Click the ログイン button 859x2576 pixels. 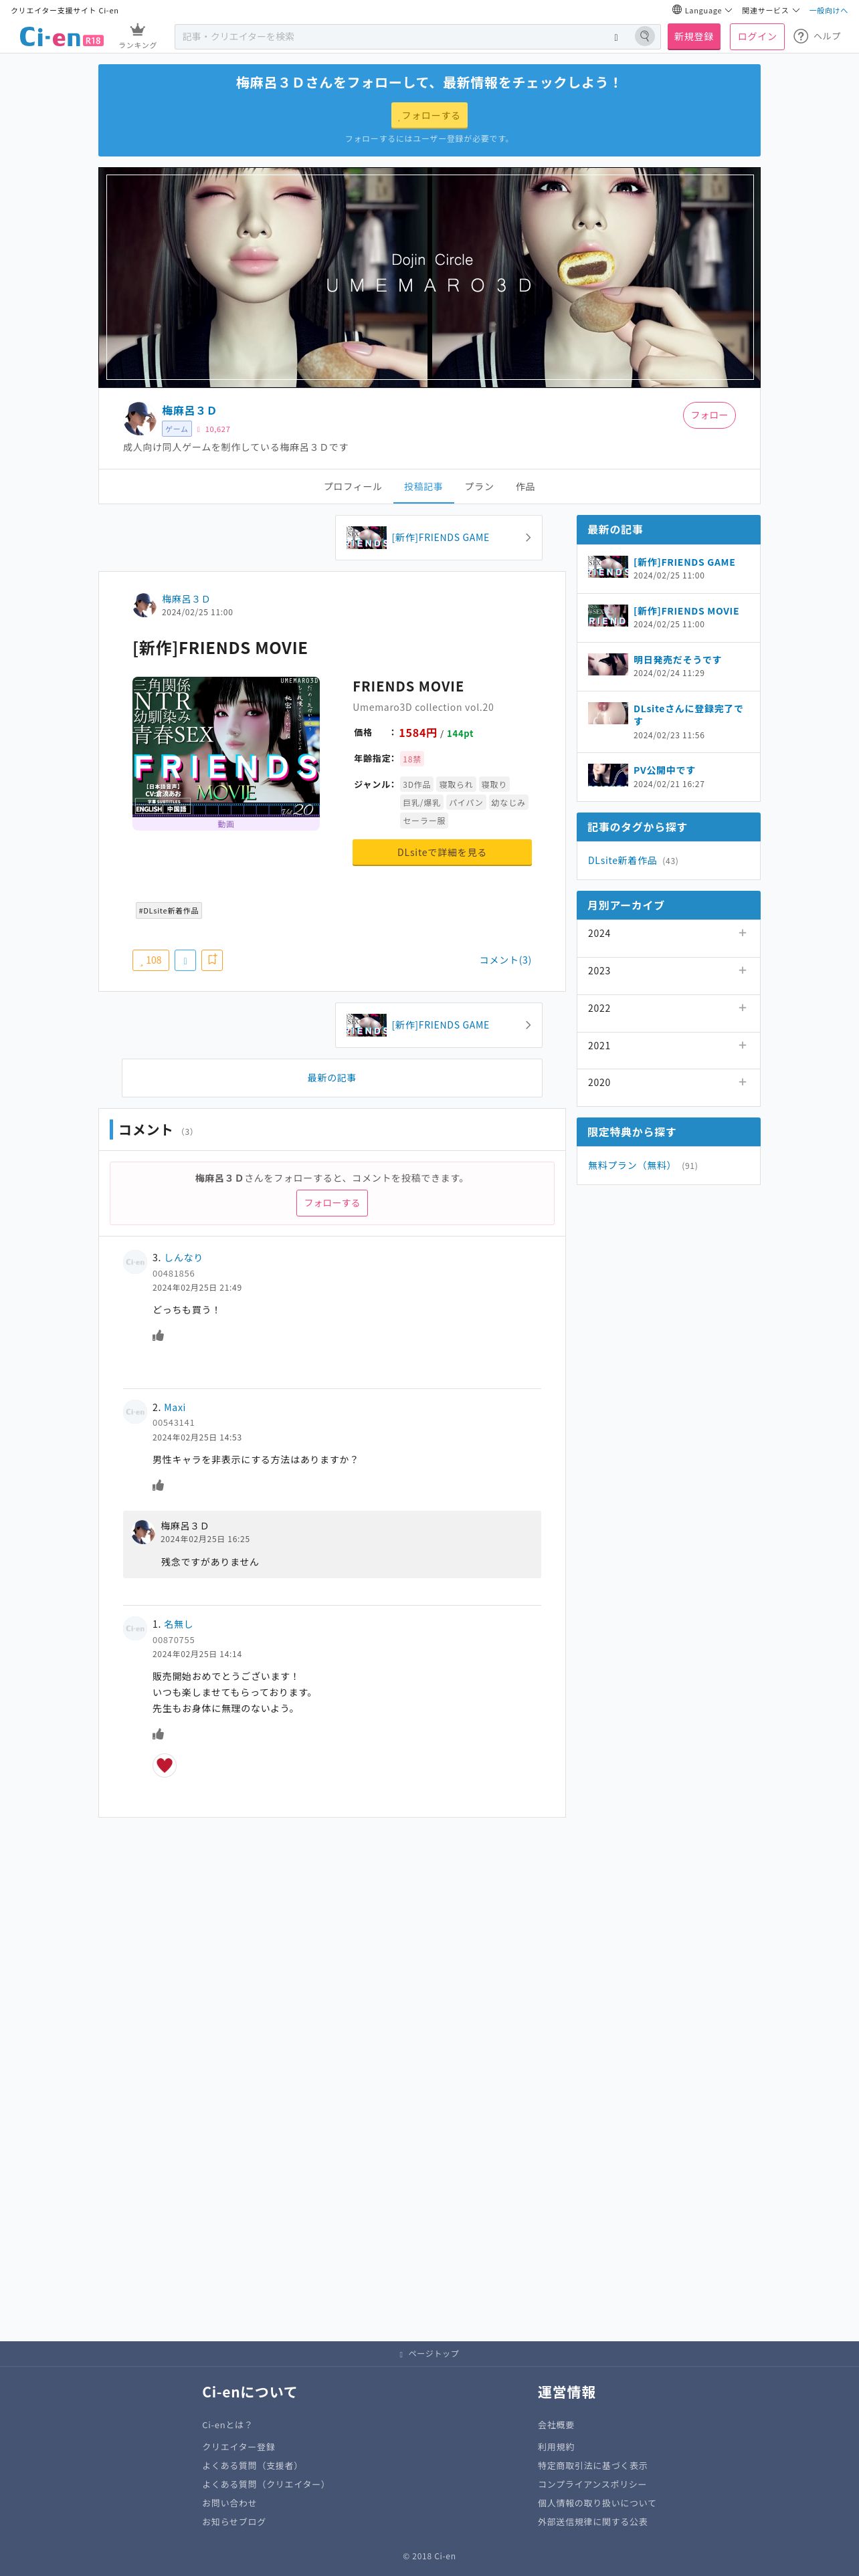(757, 37)
